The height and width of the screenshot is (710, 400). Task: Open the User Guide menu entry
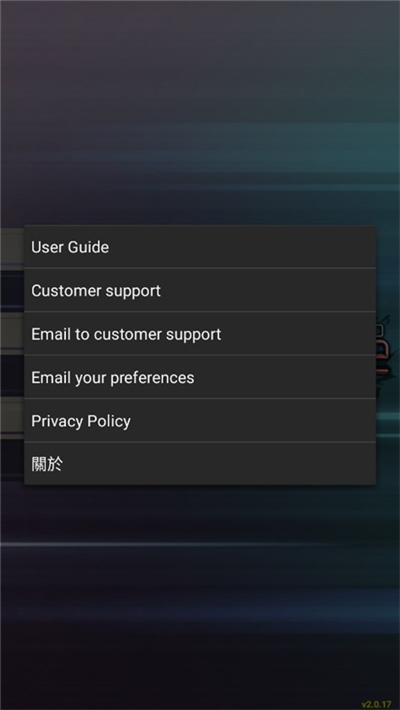coord(200,247)
